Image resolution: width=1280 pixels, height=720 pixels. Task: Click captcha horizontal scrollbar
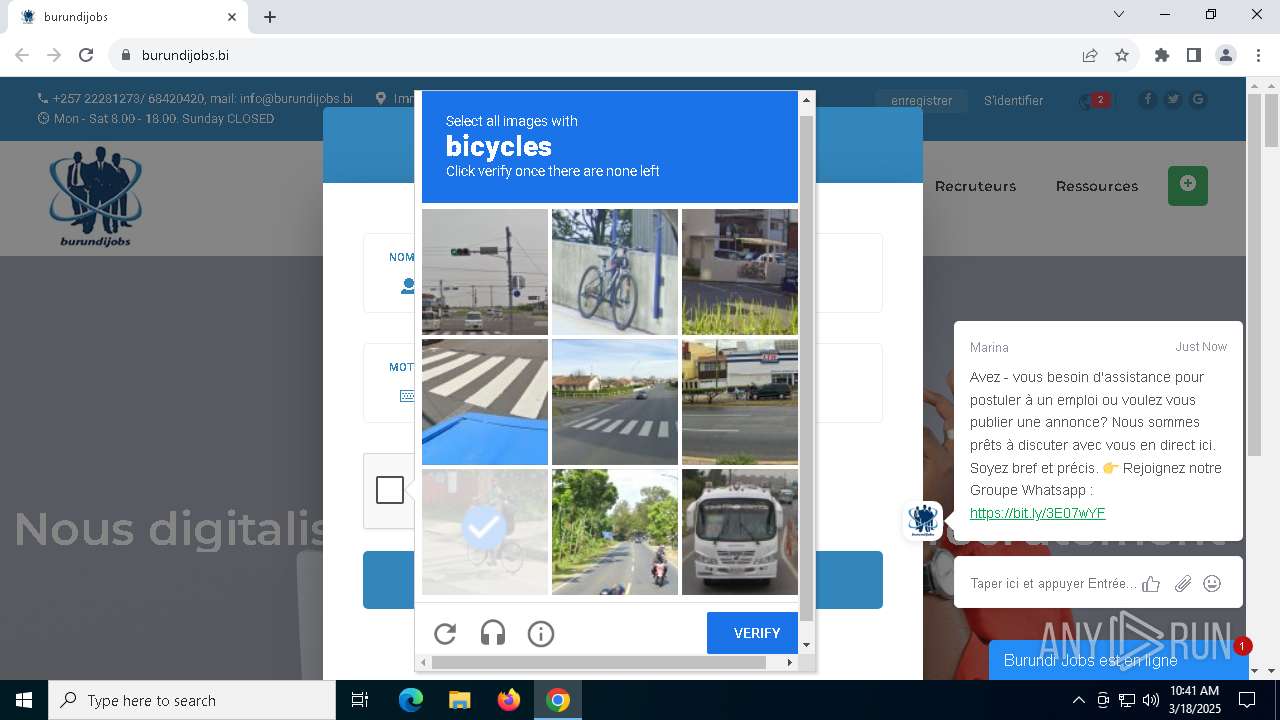pyautogui.click(x=599, y=662)
